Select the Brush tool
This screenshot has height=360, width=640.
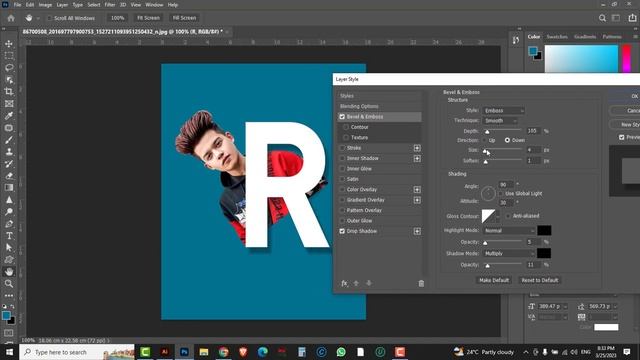(9, 140)
